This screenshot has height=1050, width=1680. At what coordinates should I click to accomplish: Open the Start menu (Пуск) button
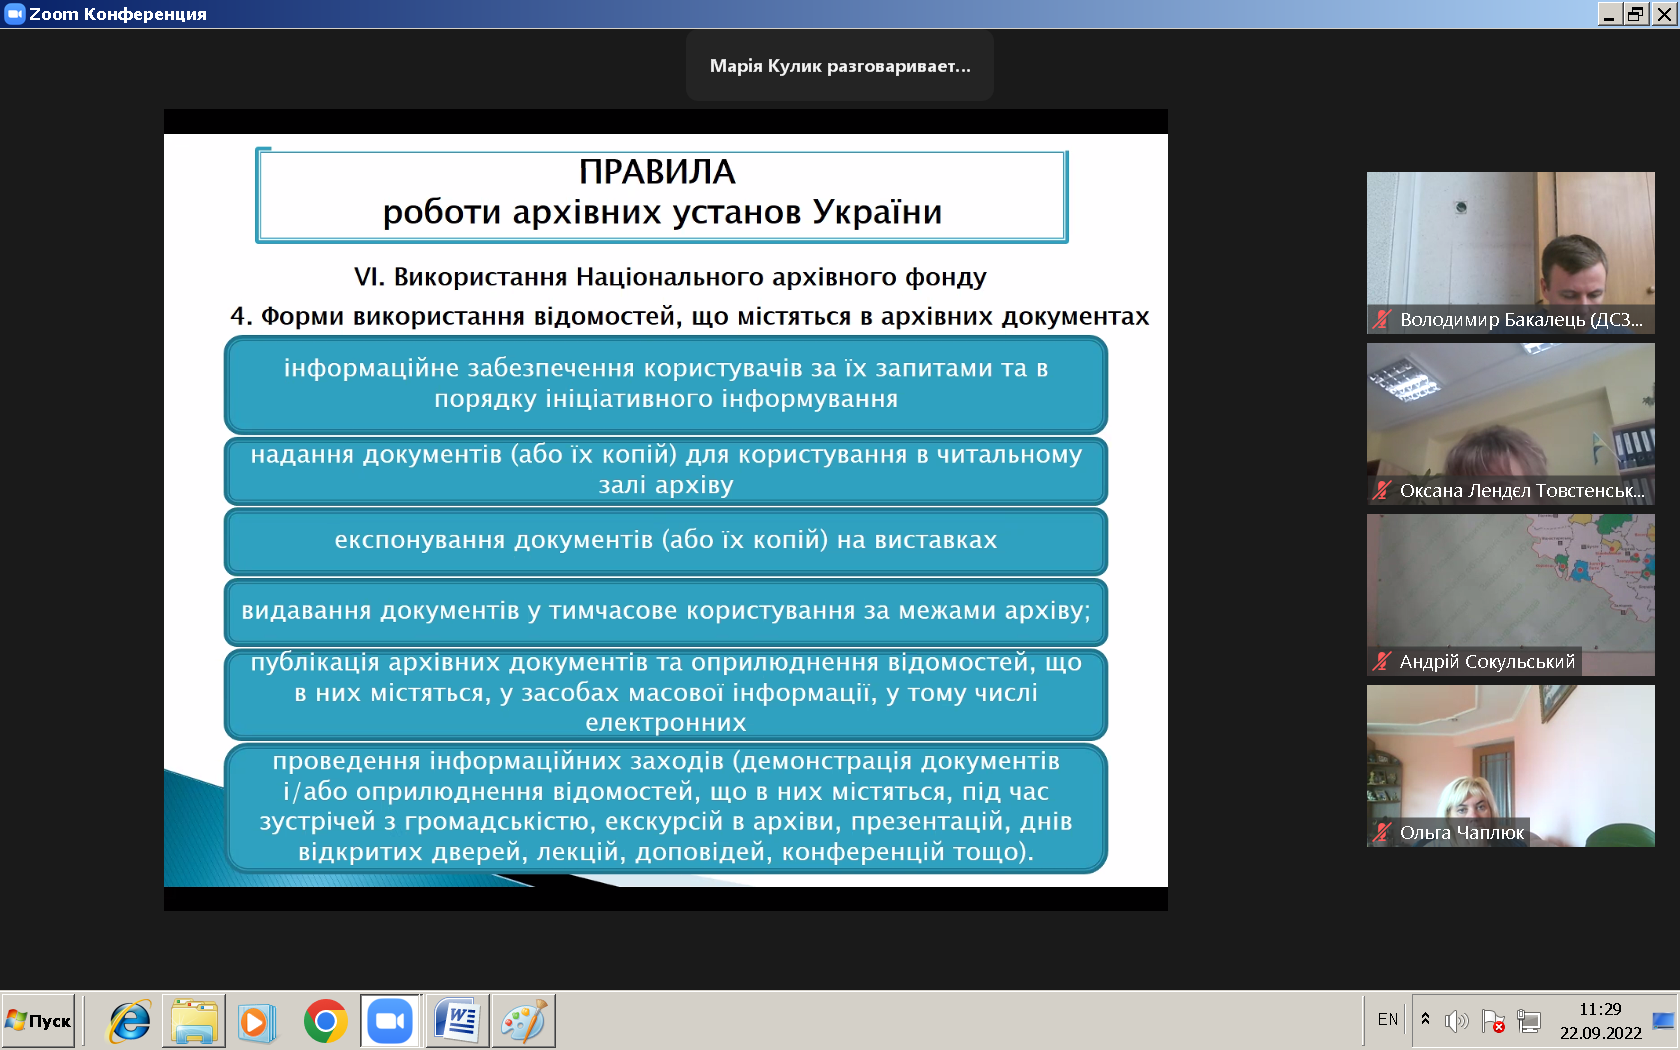[x=38, y=1021]
